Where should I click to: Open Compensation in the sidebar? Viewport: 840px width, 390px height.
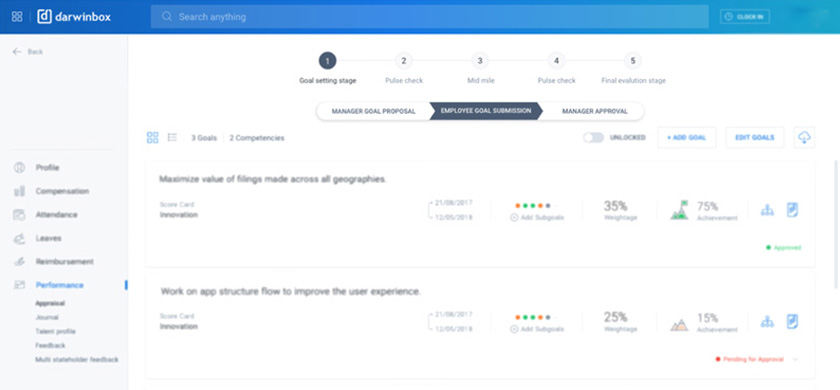[62, 191]
